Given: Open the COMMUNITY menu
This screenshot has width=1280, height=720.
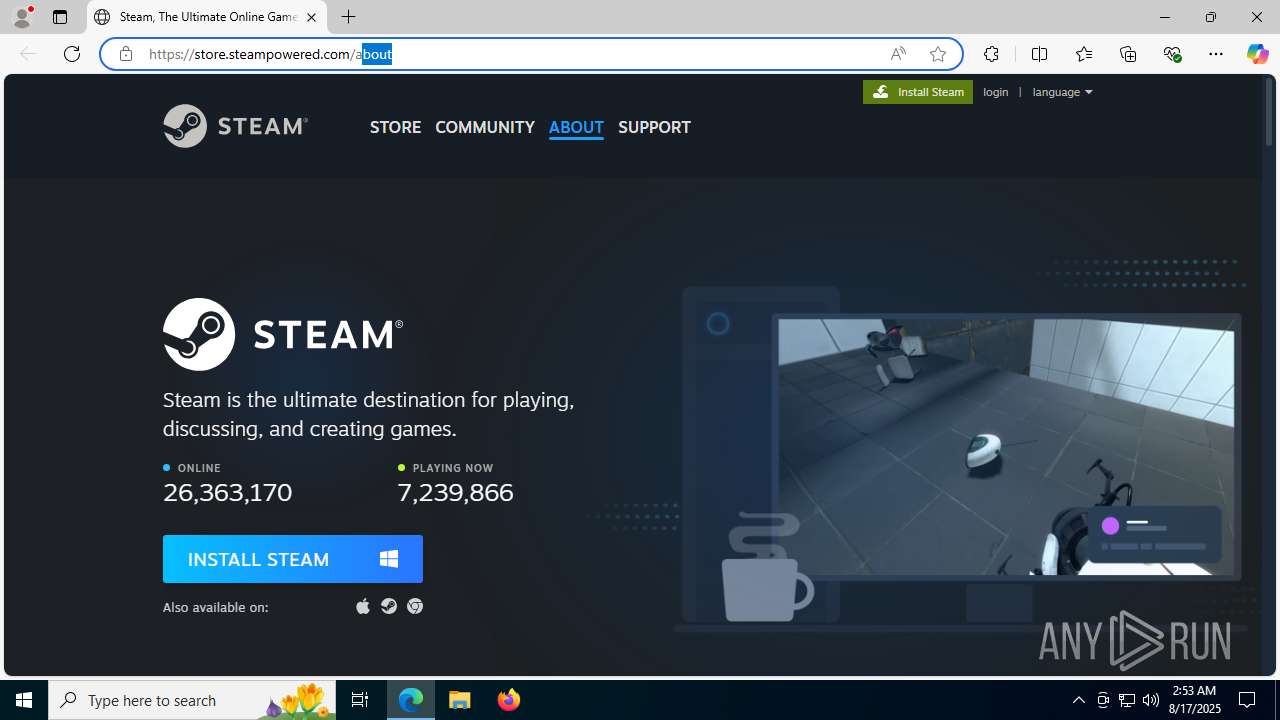Looking at the screenshot, I should point(485,127).
